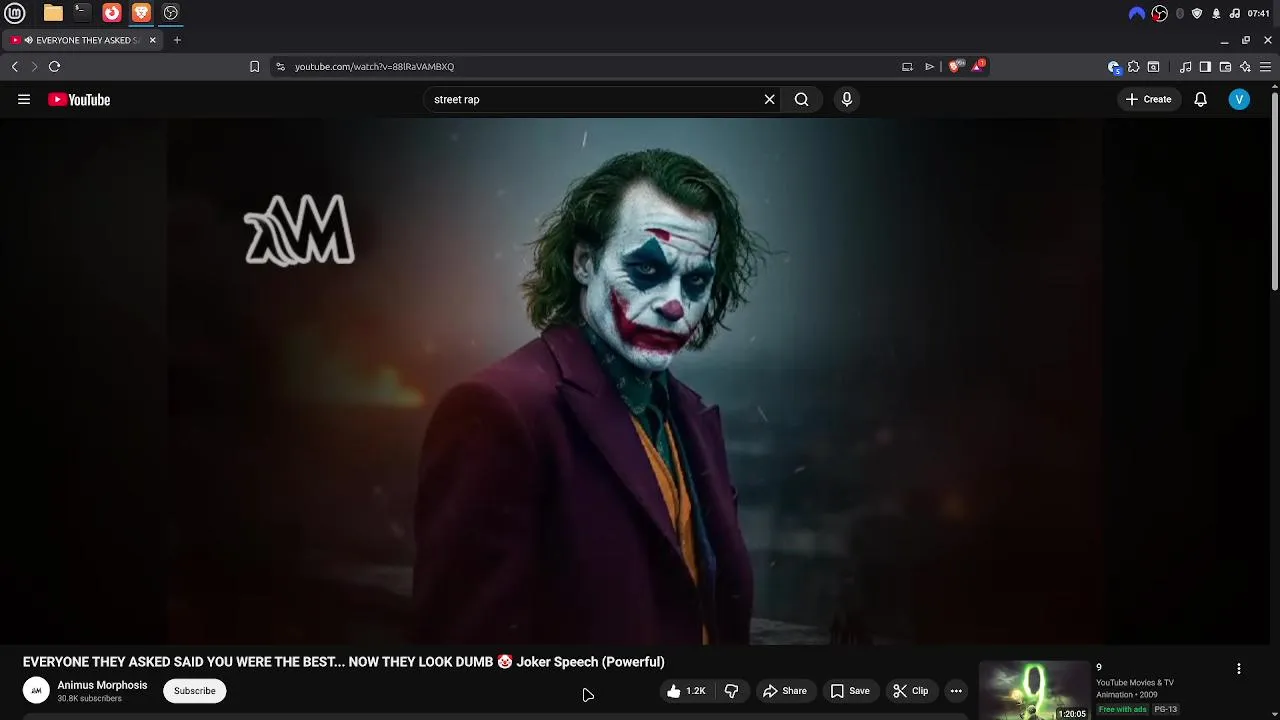Subscribe to Animus Morphosis
Viewport: 1280px width, 720px height.
[194, 691]
